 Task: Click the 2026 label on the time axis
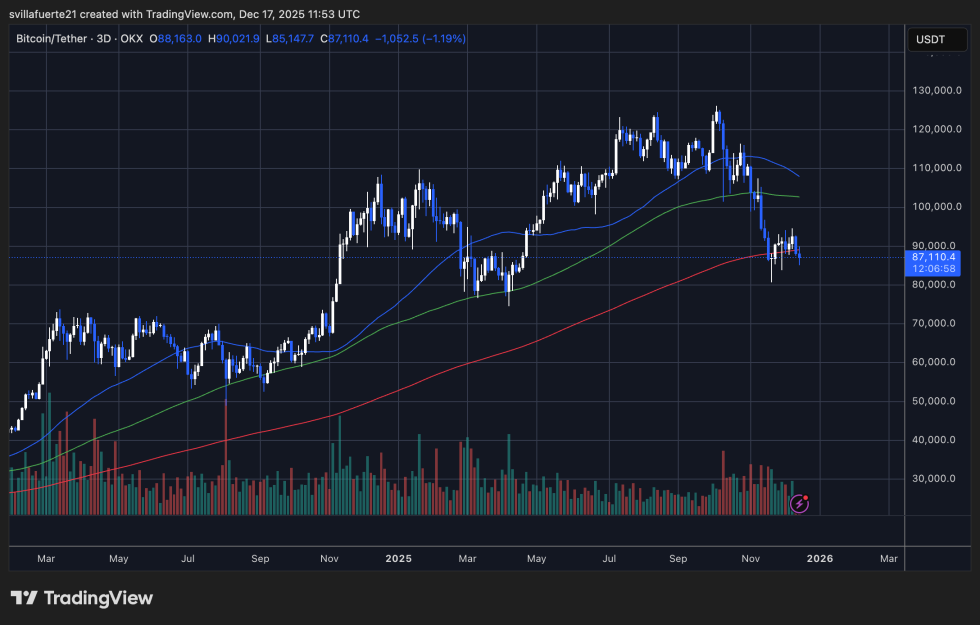click(x=820, y=559)
